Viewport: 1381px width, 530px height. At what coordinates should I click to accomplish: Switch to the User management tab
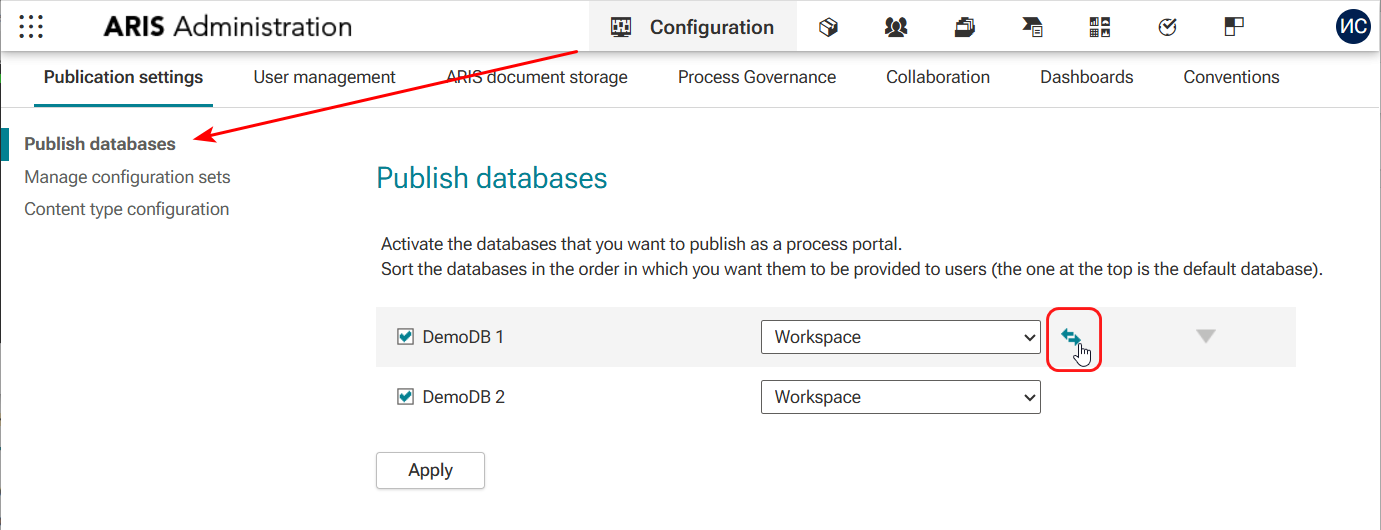click(324, 77)
